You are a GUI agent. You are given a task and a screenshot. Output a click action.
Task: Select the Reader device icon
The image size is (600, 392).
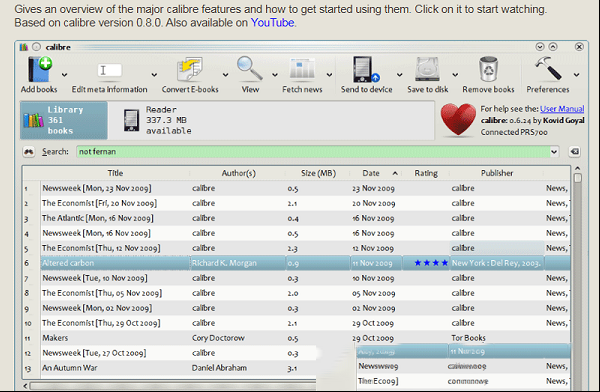(x=131, y=120)
